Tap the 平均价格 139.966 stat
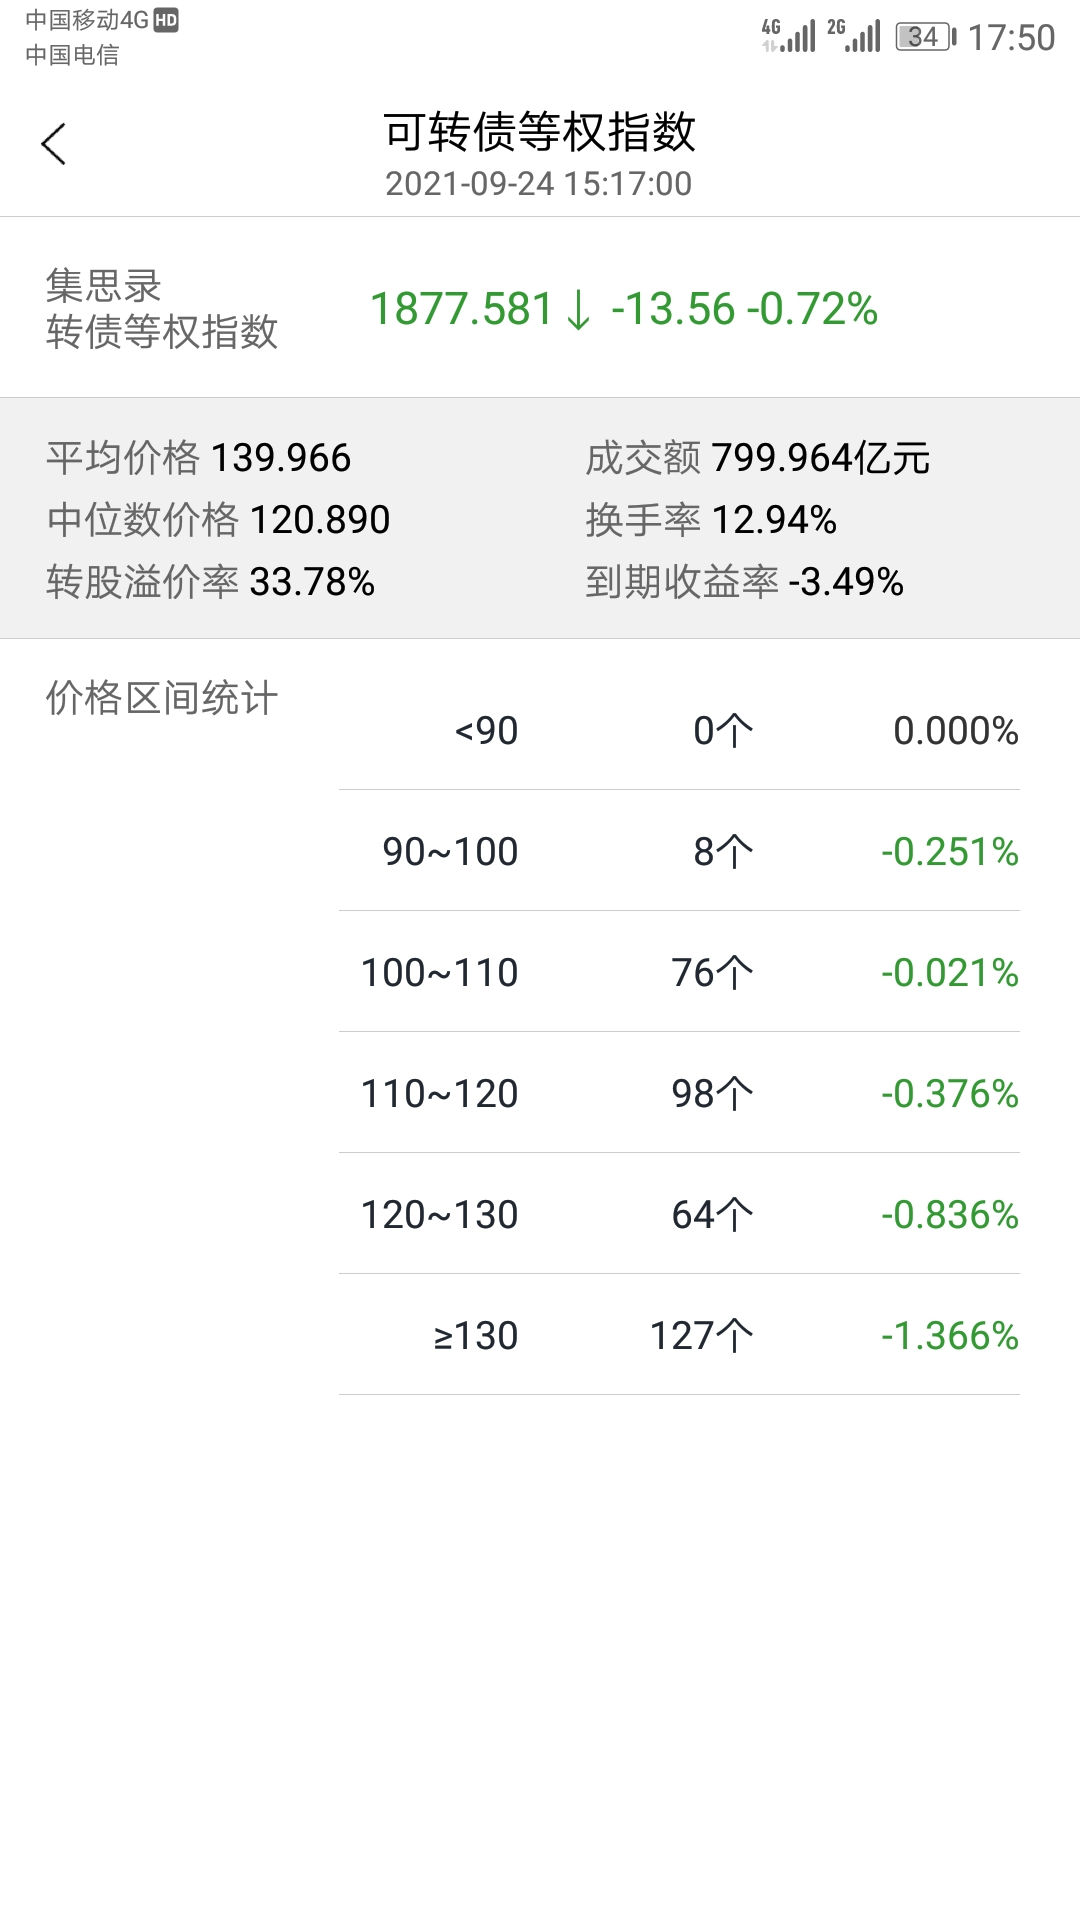 coord(199,458)
